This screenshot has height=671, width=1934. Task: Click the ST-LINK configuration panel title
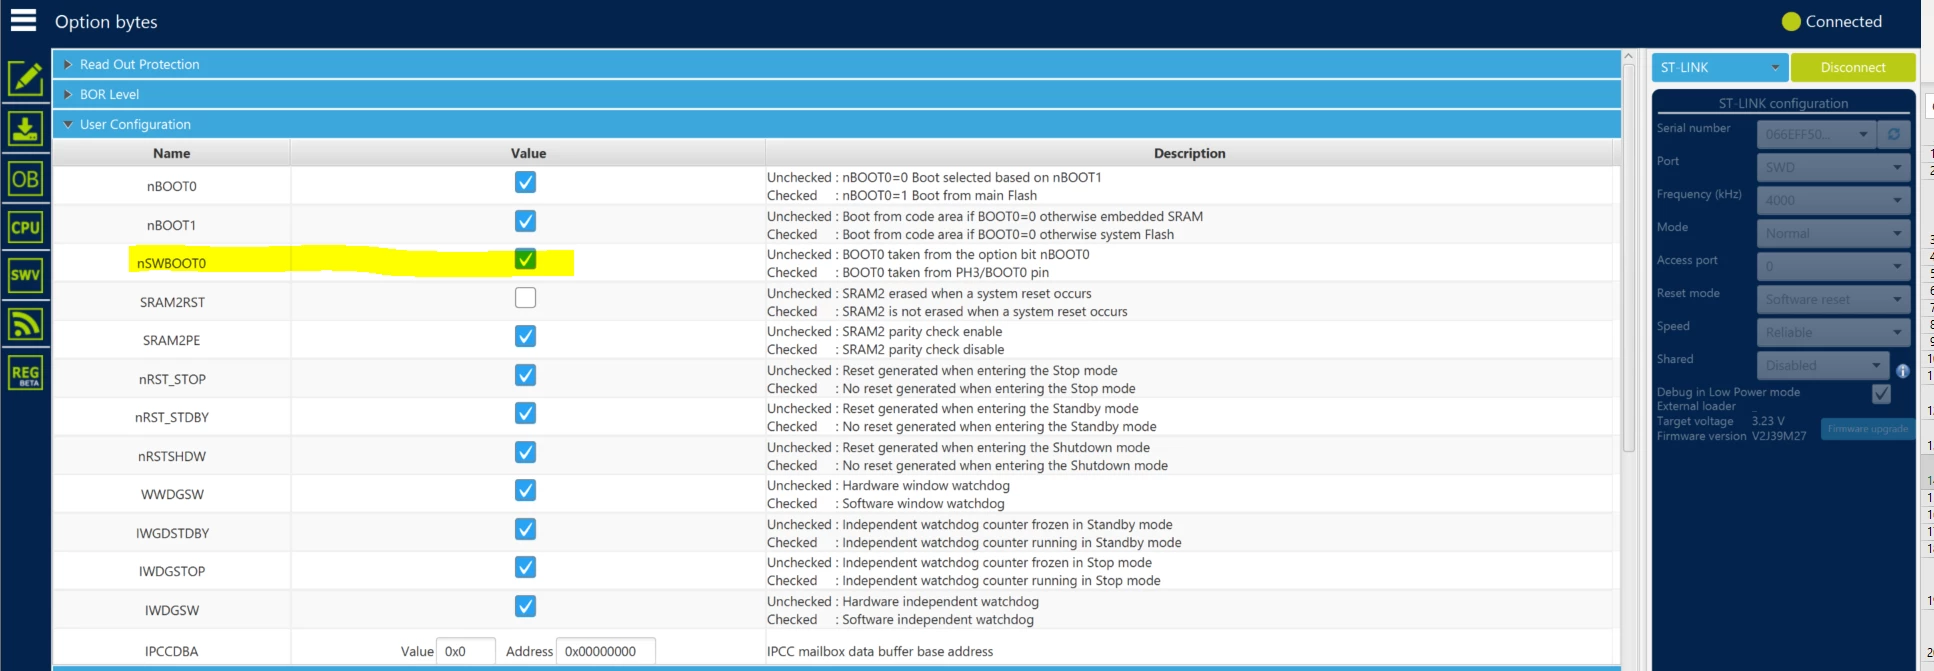[x=1783, y=103]
